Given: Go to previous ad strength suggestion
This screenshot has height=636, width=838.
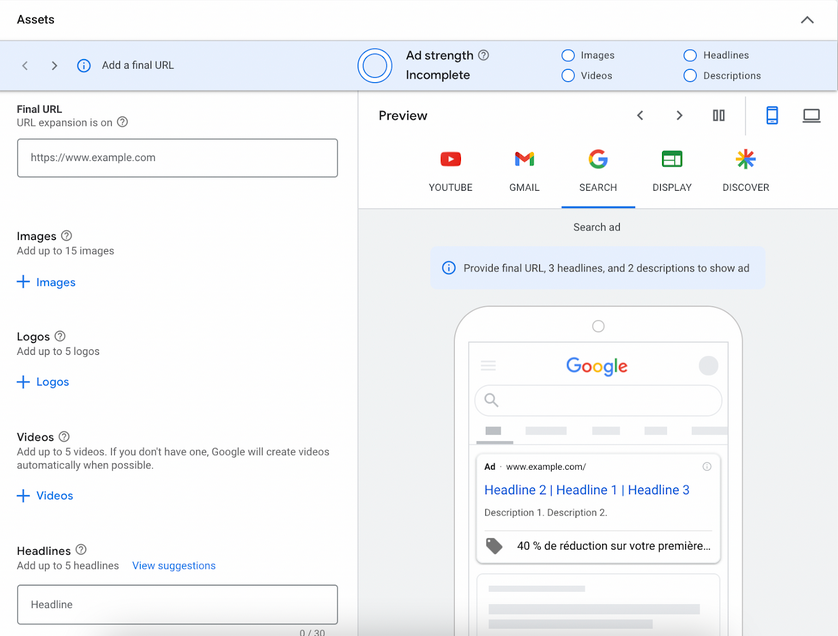Looking at the screenshot, I should point(26,66).
